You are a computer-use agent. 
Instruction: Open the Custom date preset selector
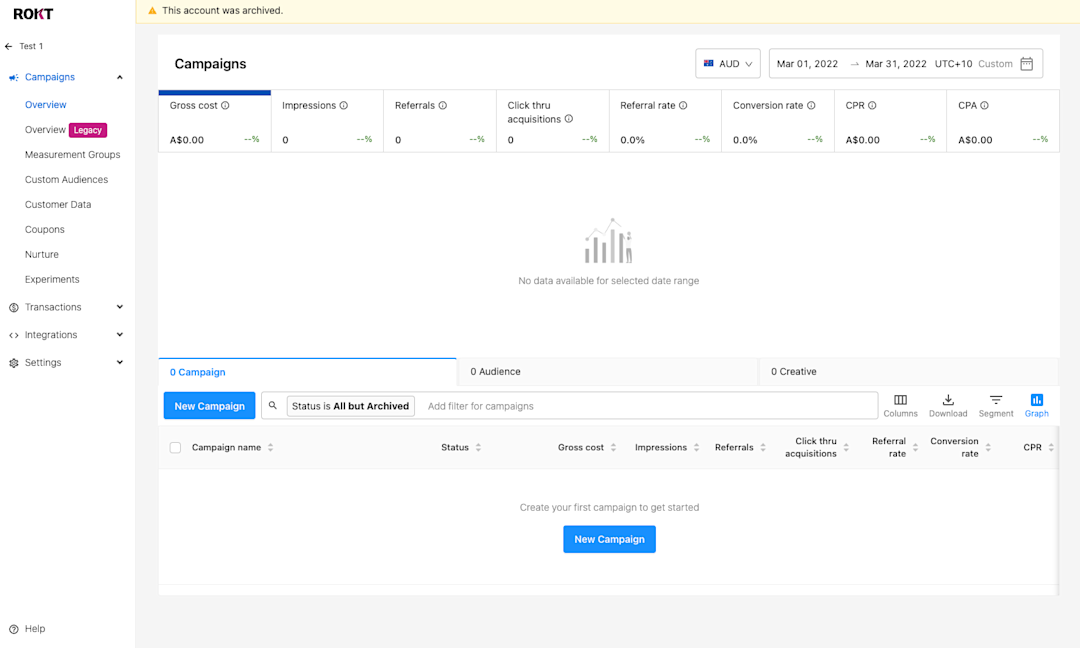coord(995,63)
